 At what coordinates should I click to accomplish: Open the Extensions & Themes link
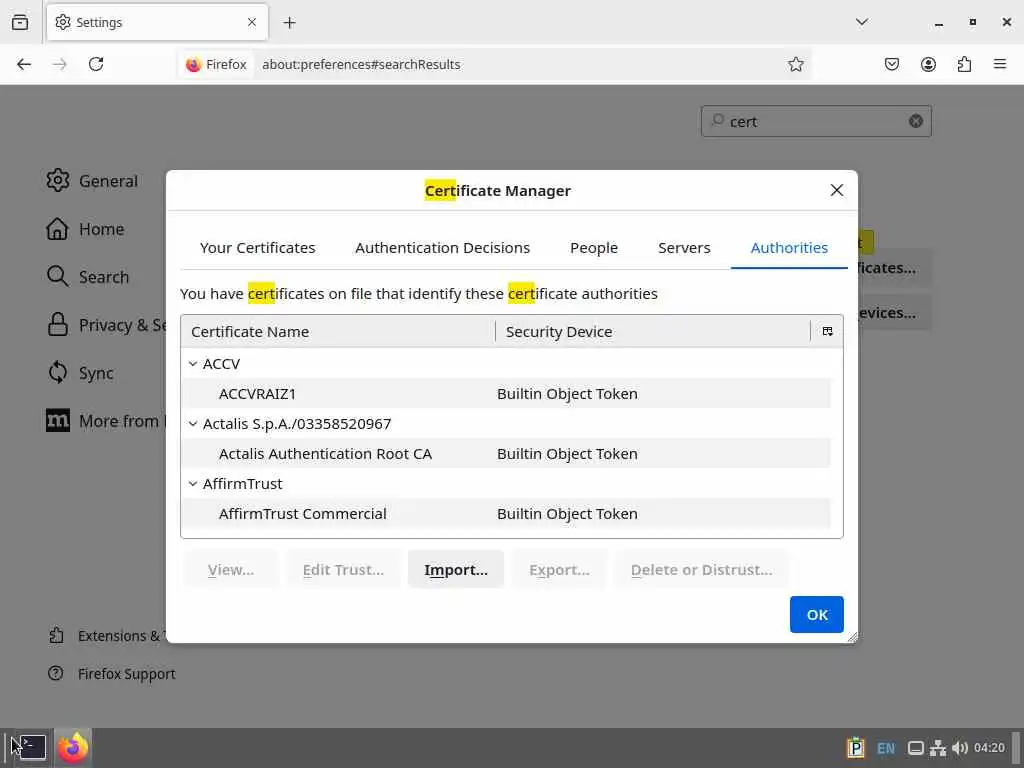(107, 635)
